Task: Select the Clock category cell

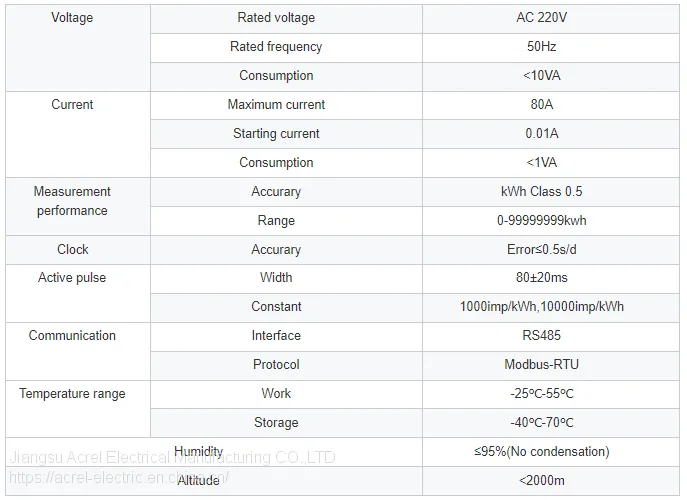Action: (78, 250)
